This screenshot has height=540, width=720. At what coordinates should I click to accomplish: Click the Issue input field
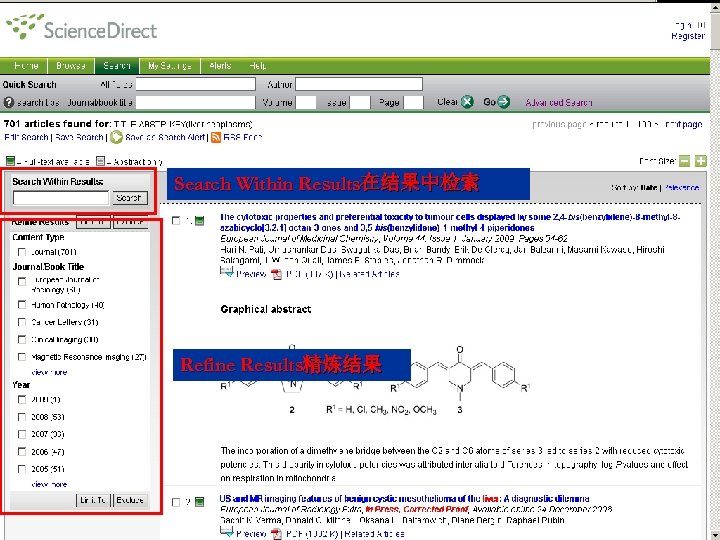point(360,102)
